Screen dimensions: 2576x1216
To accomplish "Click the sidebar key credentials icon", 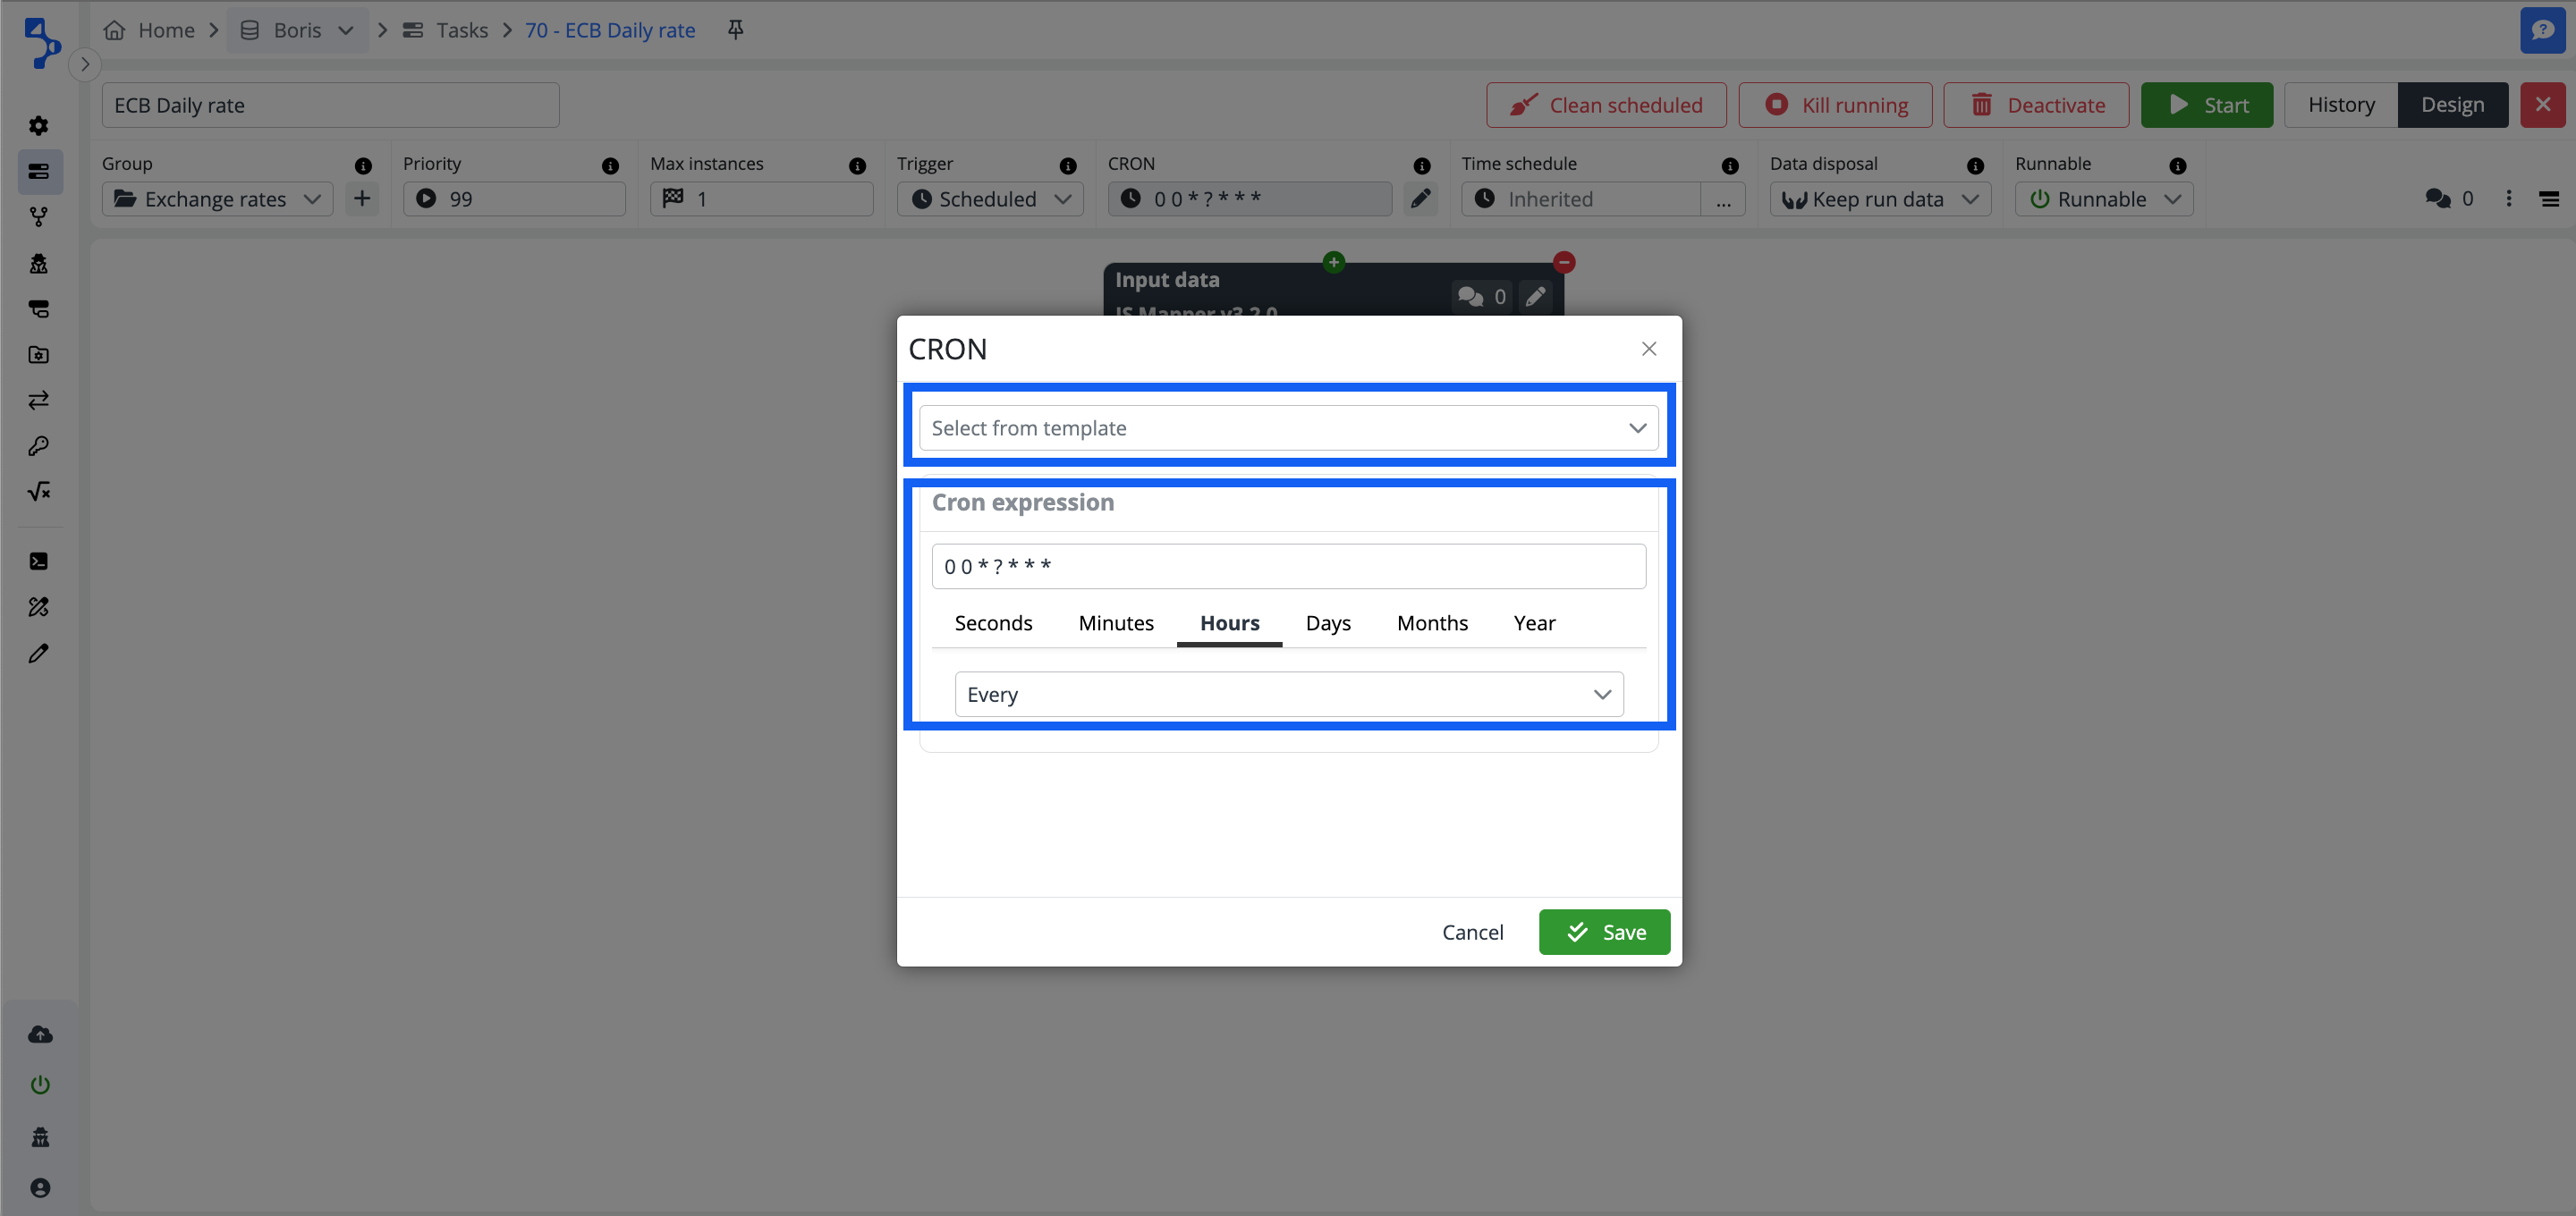I will pyautogui.click(x=39, y=446).
